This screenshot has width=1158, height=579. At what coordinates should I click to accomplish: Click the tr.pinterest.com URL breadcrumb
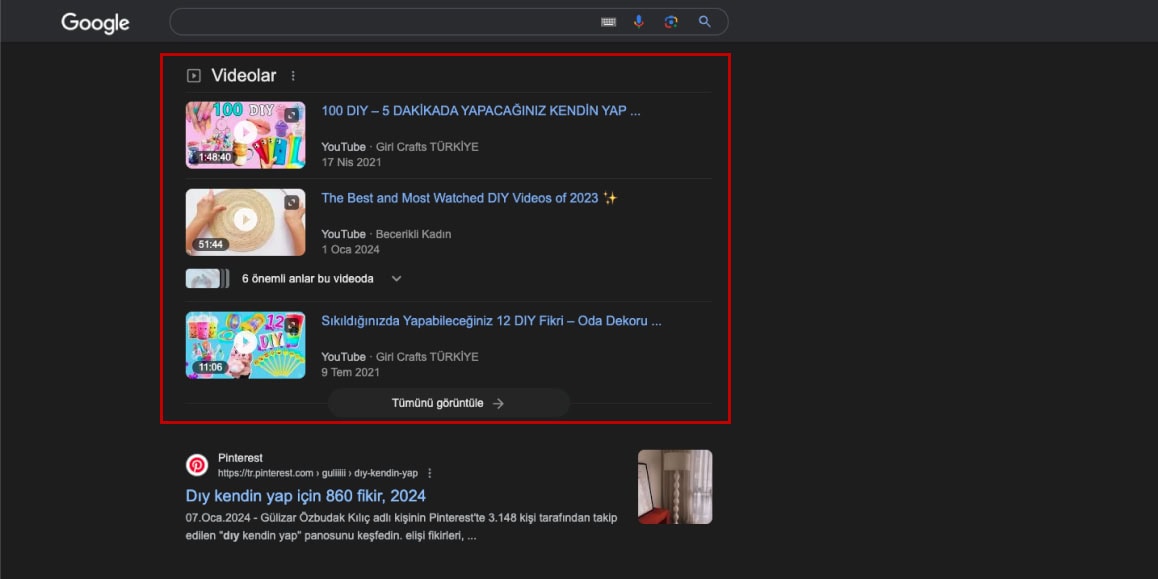point(318,473)
